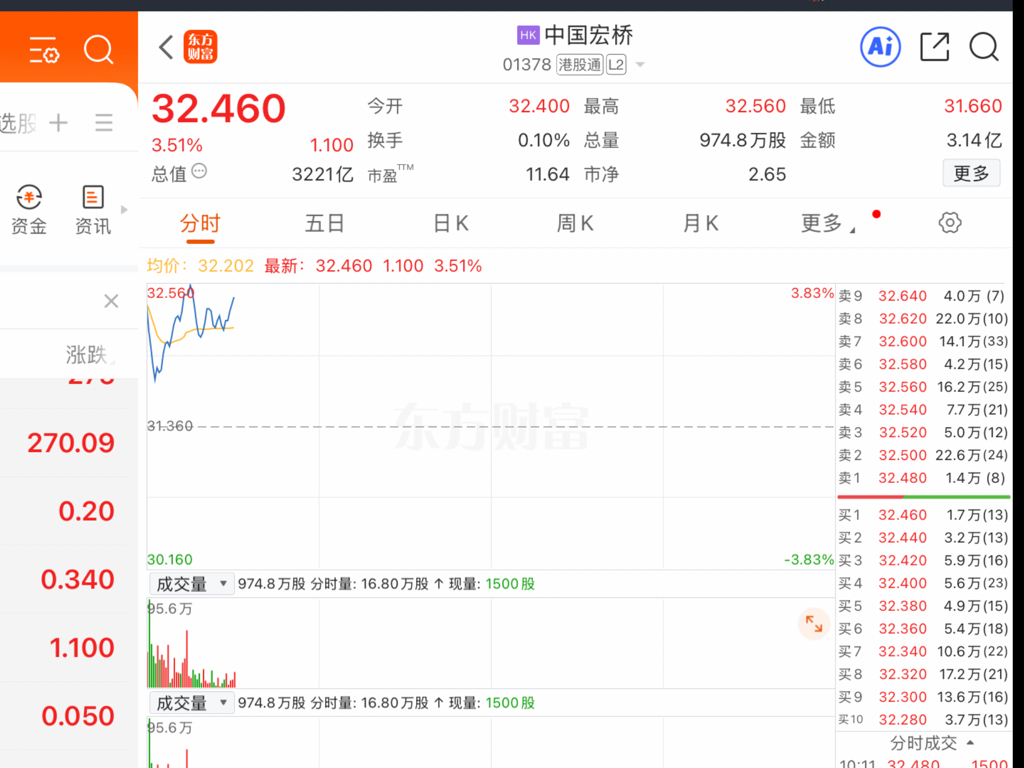This screenshot has height=768, width=1024.
Task: Select the 分时 tab
Action: click(200, 224)
